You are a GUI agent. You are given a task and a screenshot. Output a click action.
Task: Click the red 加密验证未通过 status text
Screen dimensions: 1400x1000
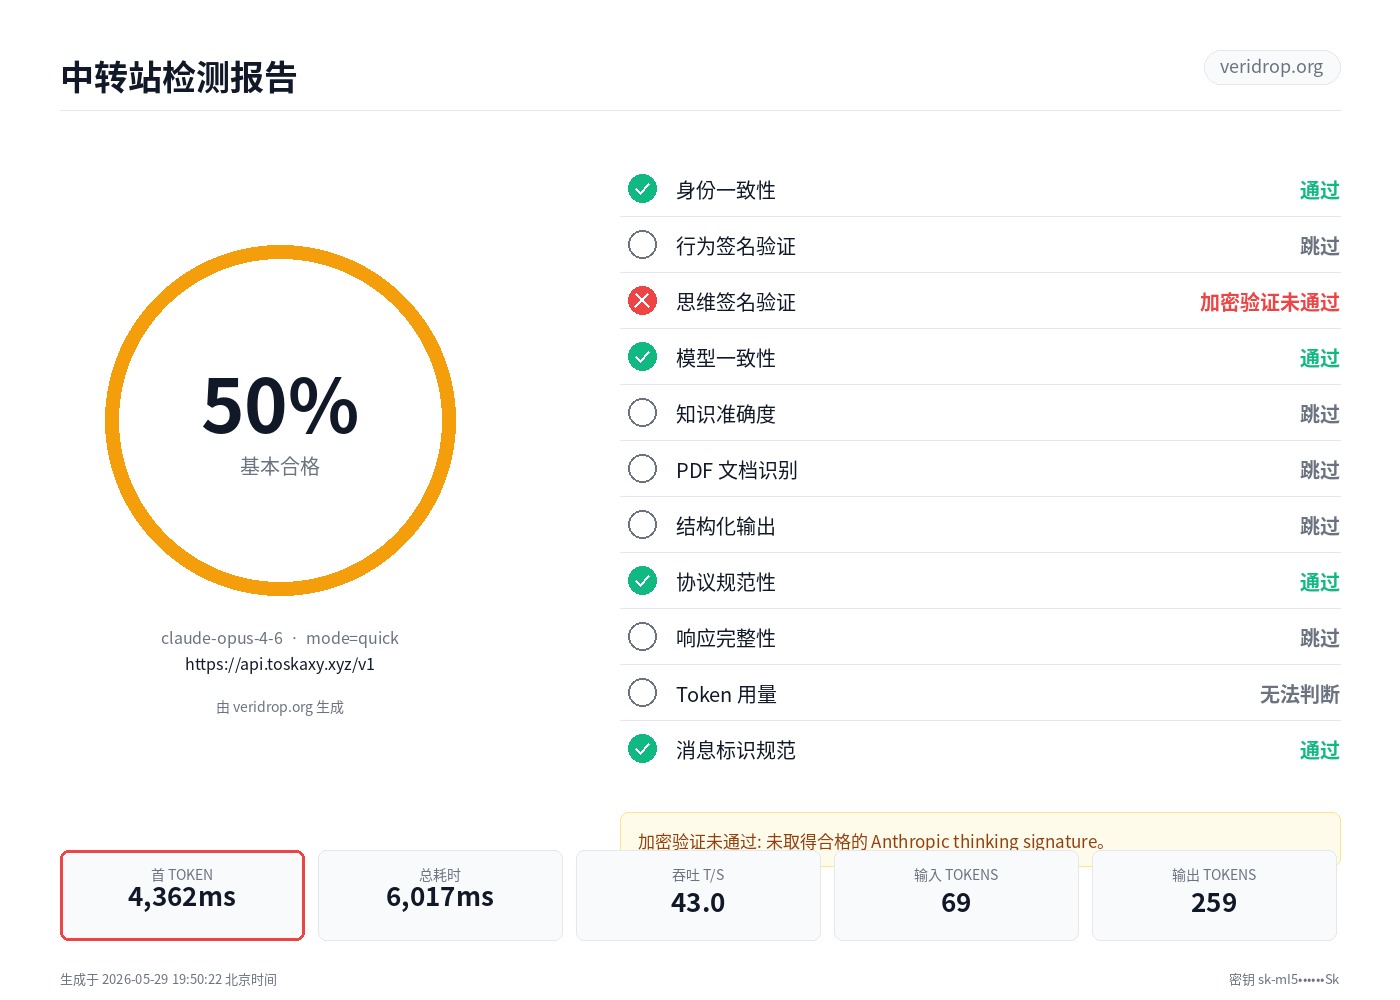[1269, 302]
